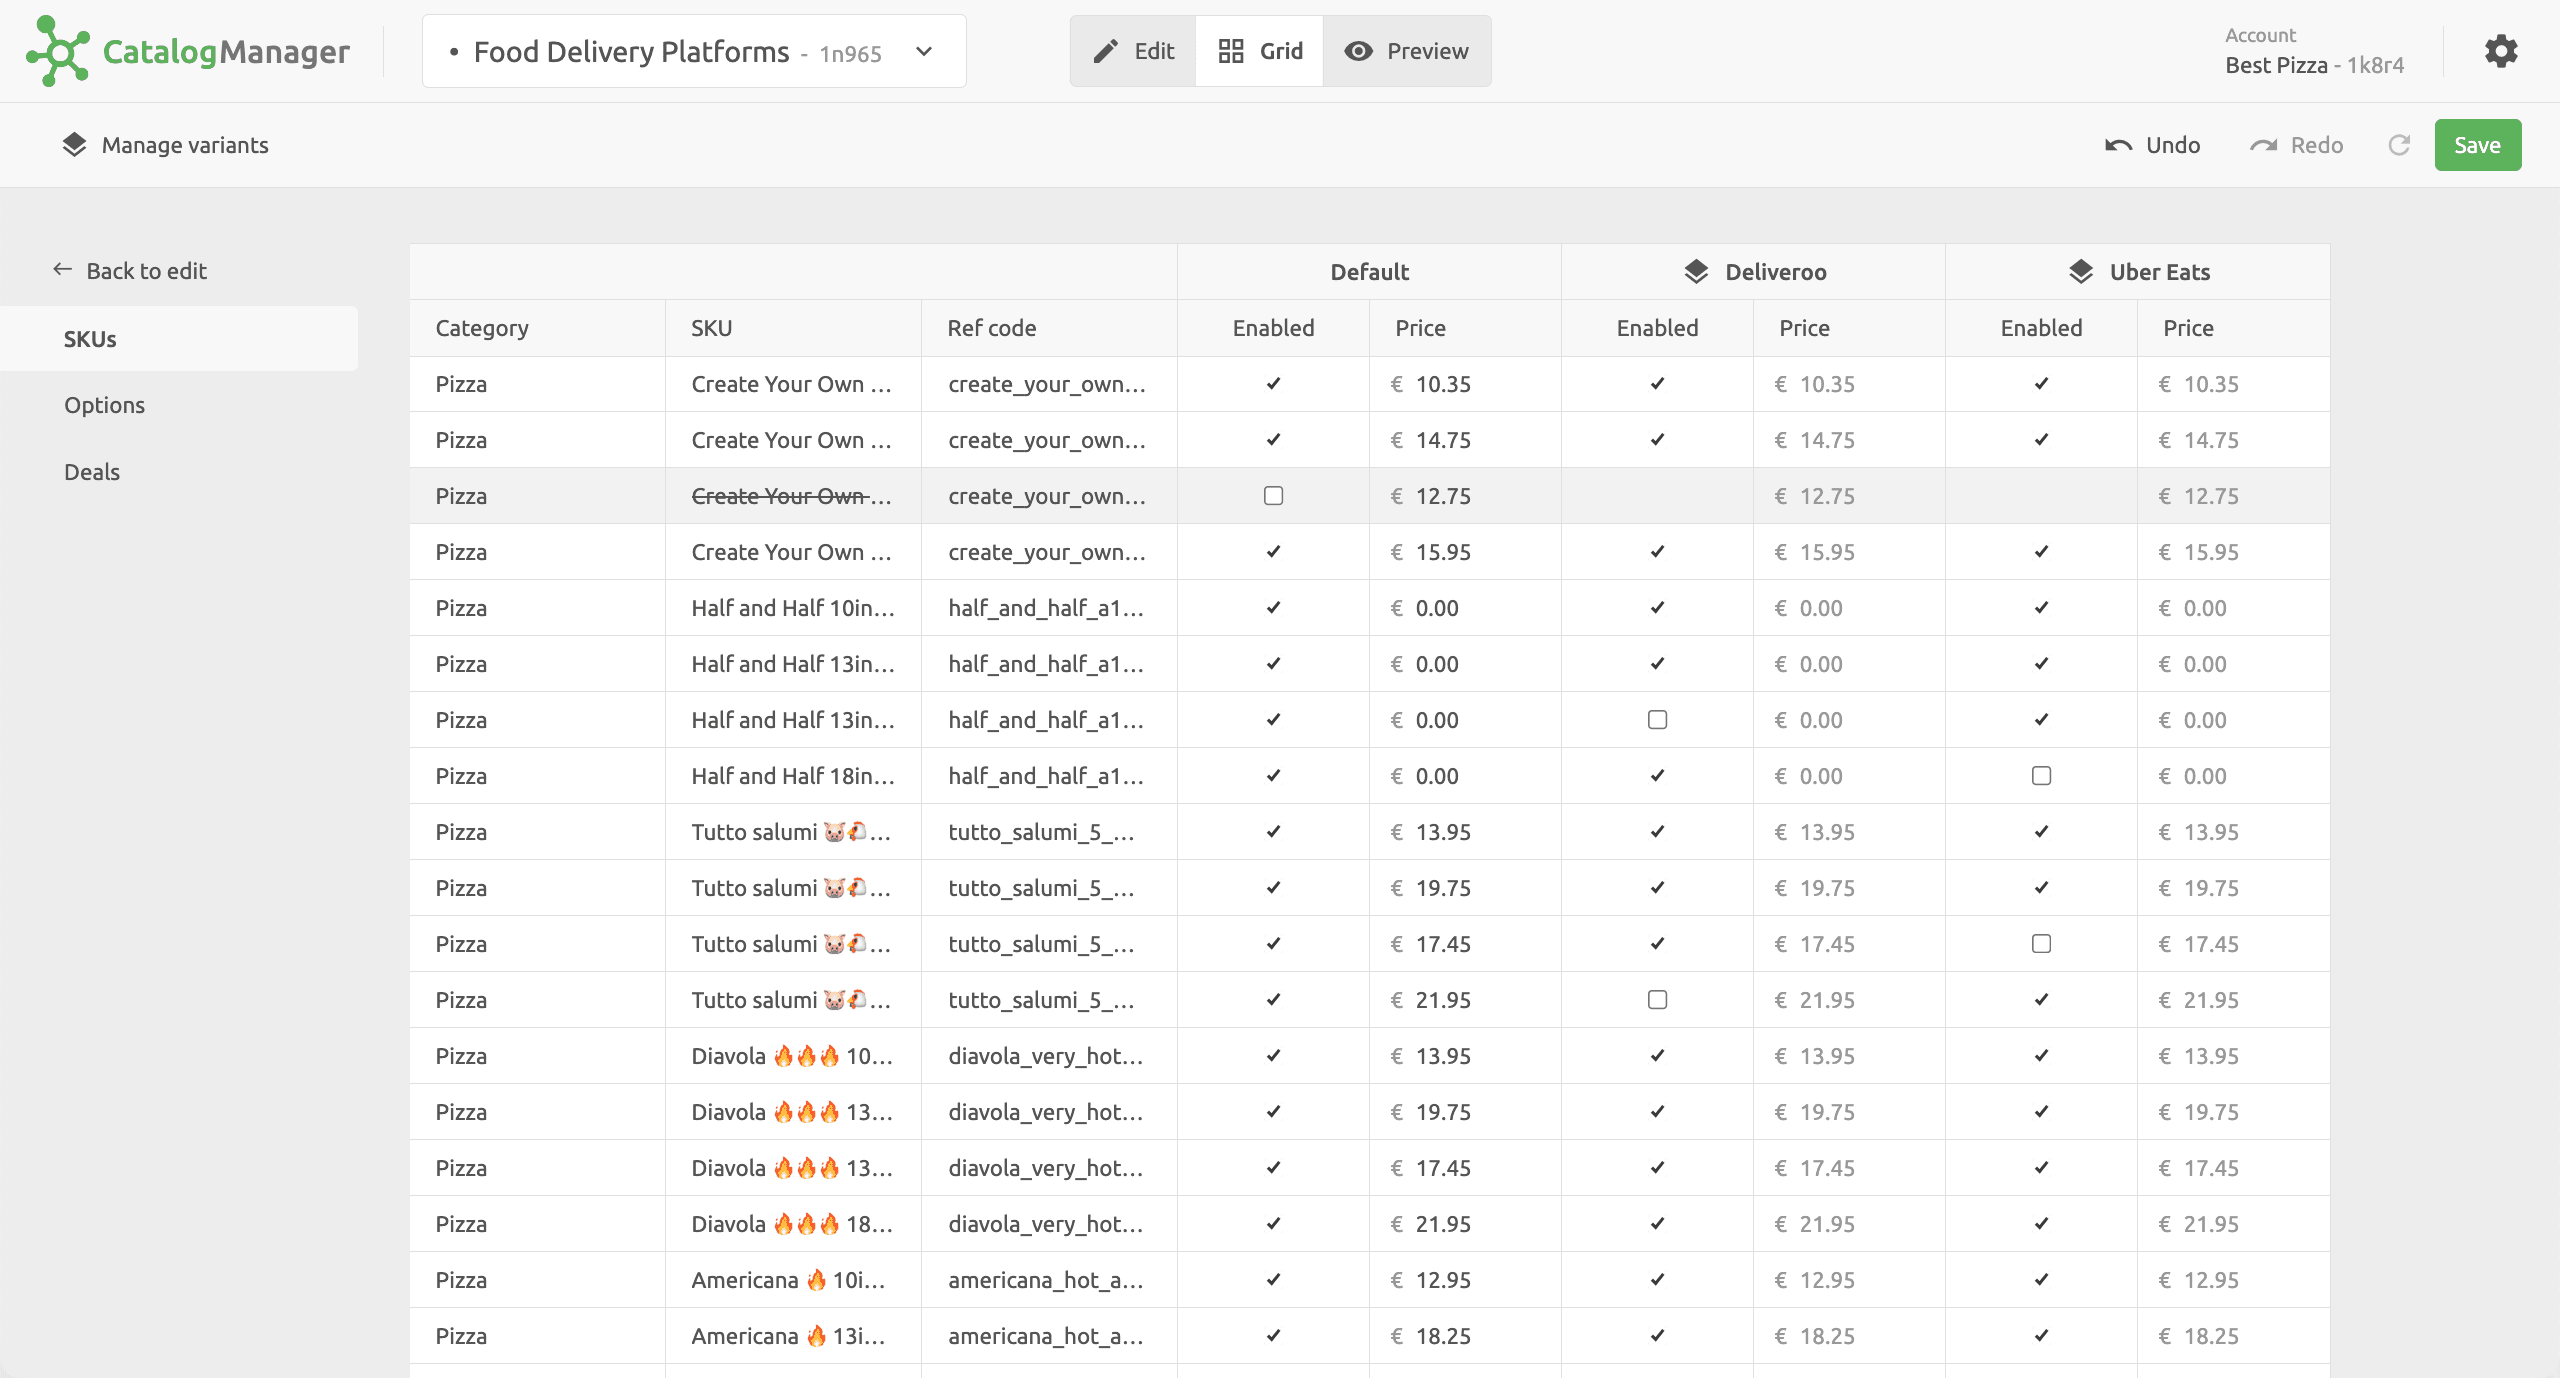Click the back arrow icon beside Back to edit
2560x1378 pixels.
click(62, 269)
